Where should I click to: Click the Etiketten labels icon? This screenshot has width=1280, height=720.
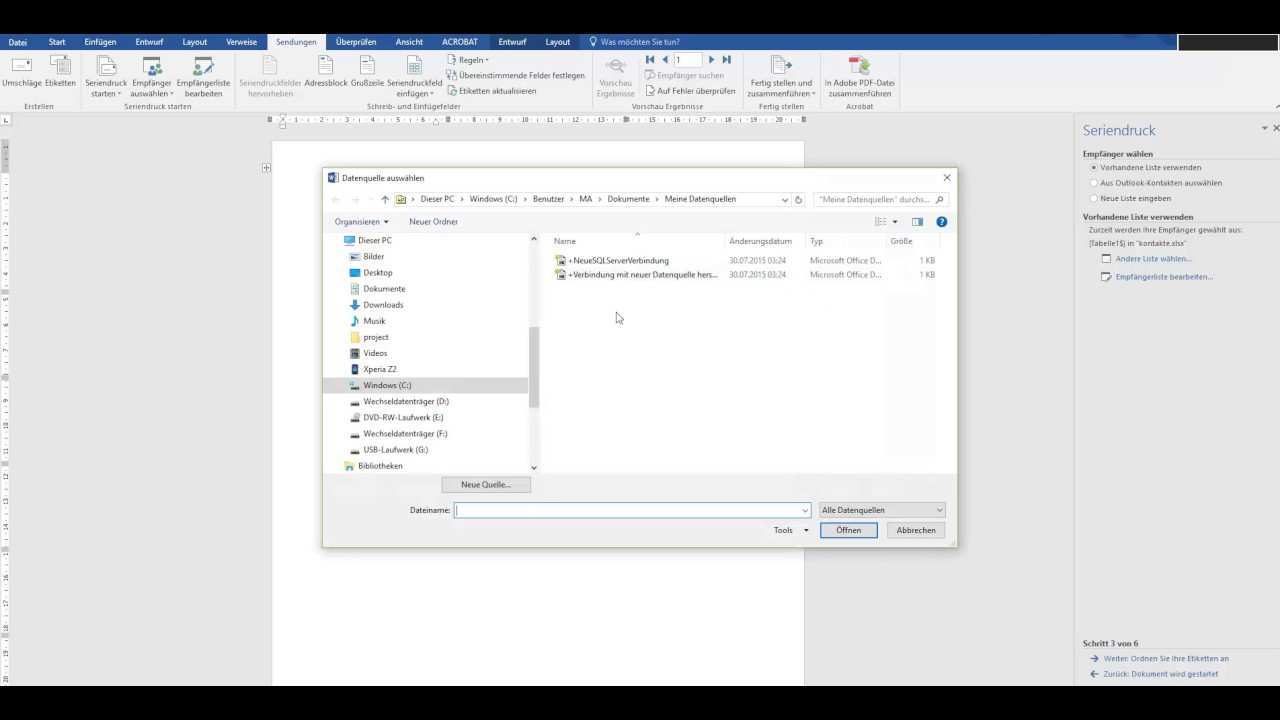60,67
